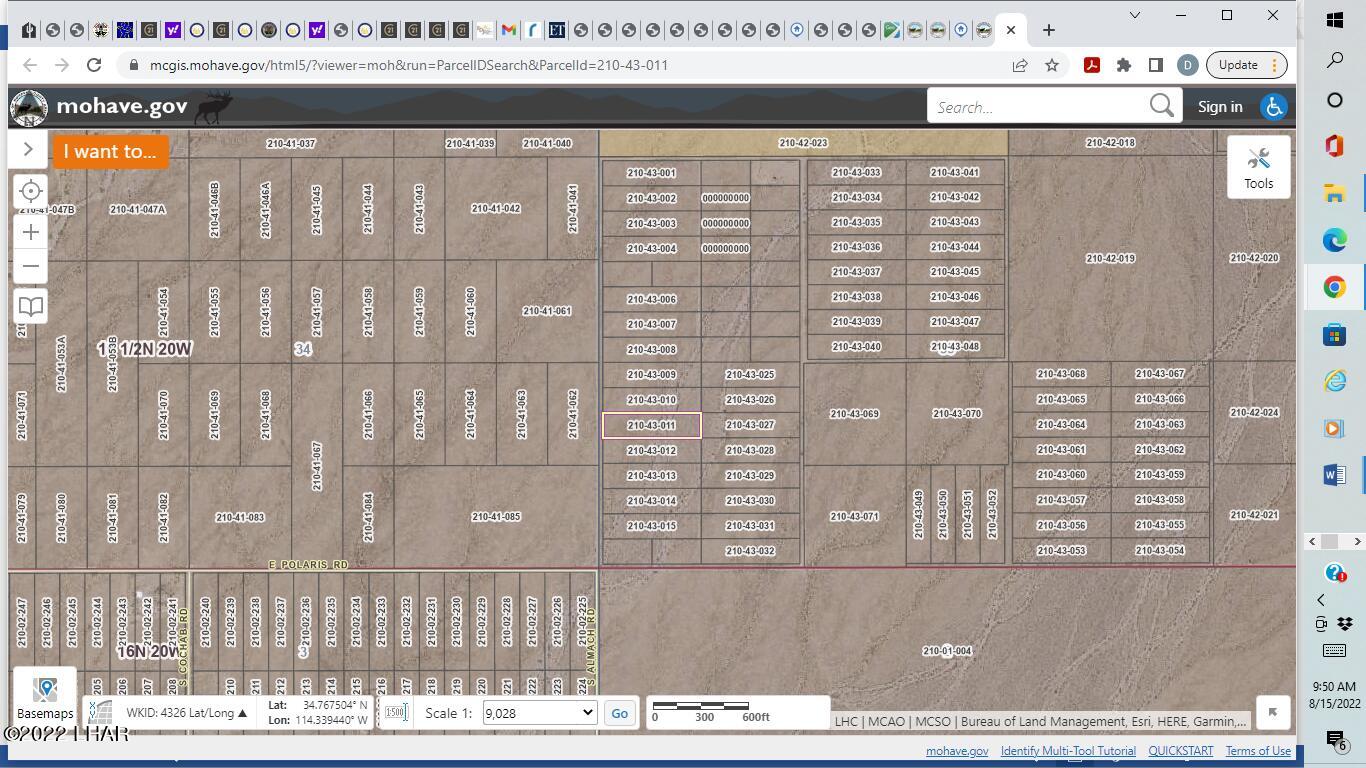Toggle the coordinate grid icon
1366x768 pixels.
[100, 713]
